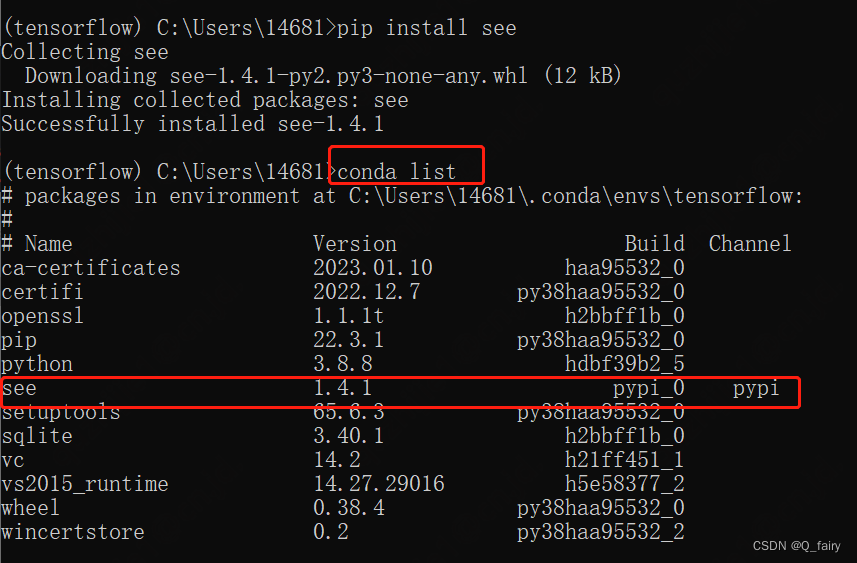Click version '3.40.1'
The height and width of the screenshot is (563, 857).
pyautogui.click(x=349, y=436)
